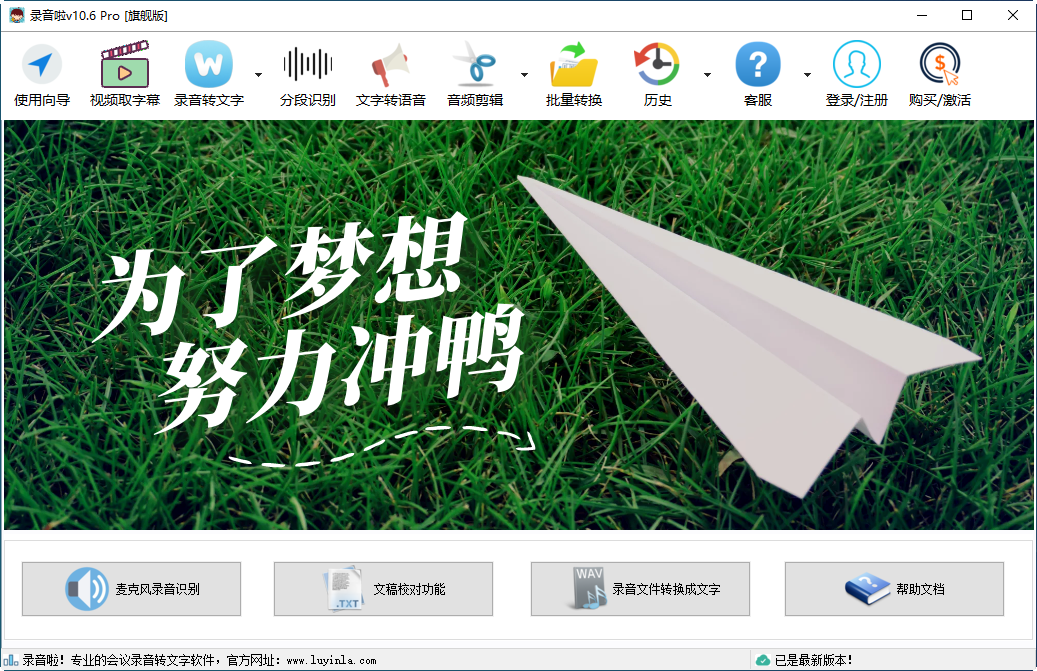Open the 使用向导 usage guide icon
The height and width of the screenshot is (671, 1037).
click(x=42, y=74)
